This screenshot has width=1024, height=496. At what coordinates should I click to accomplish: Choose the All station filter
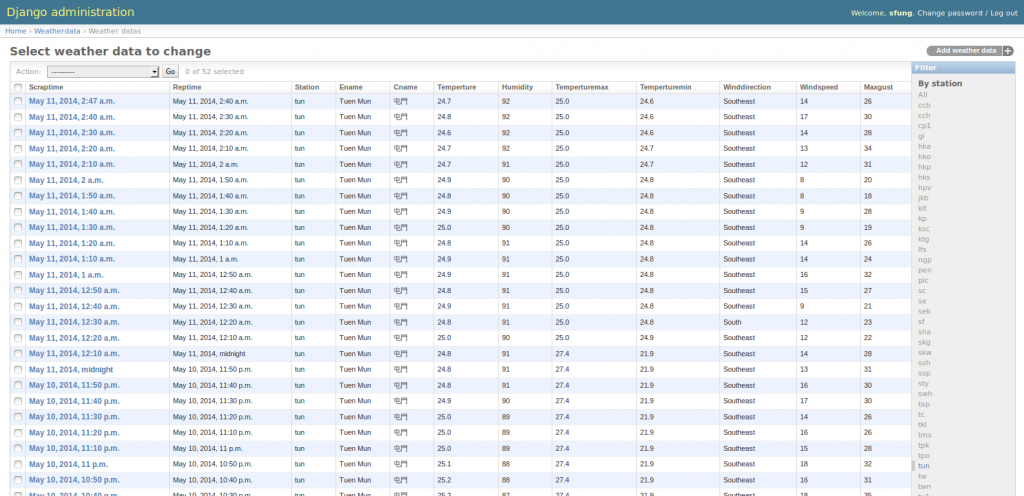point(922,94)
